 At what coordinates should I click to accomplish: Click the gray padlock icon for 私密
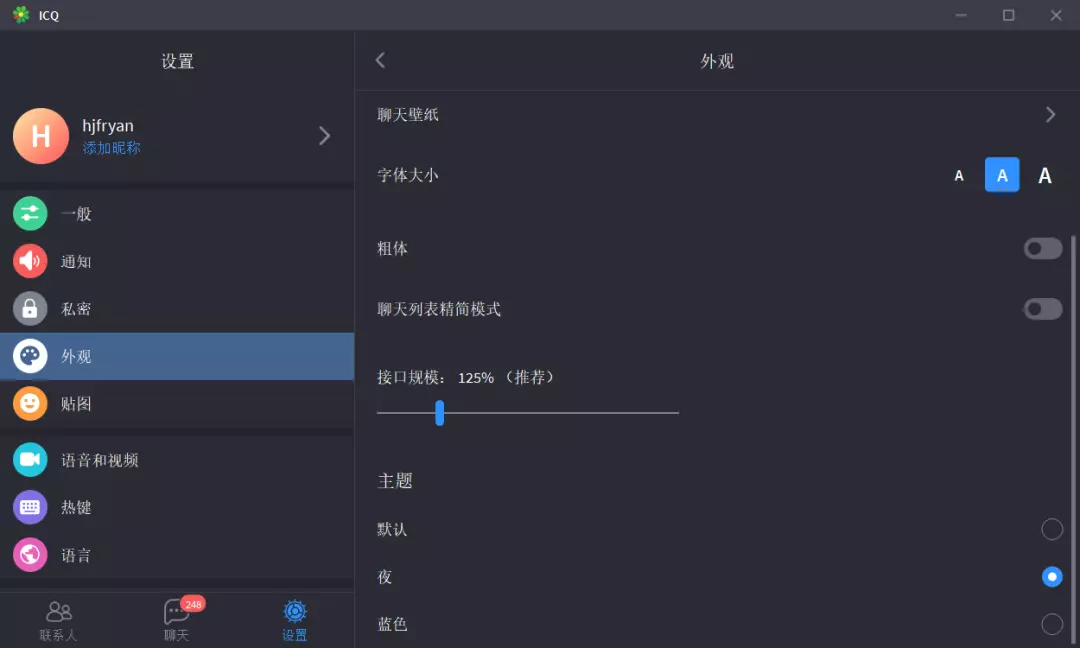30,309
